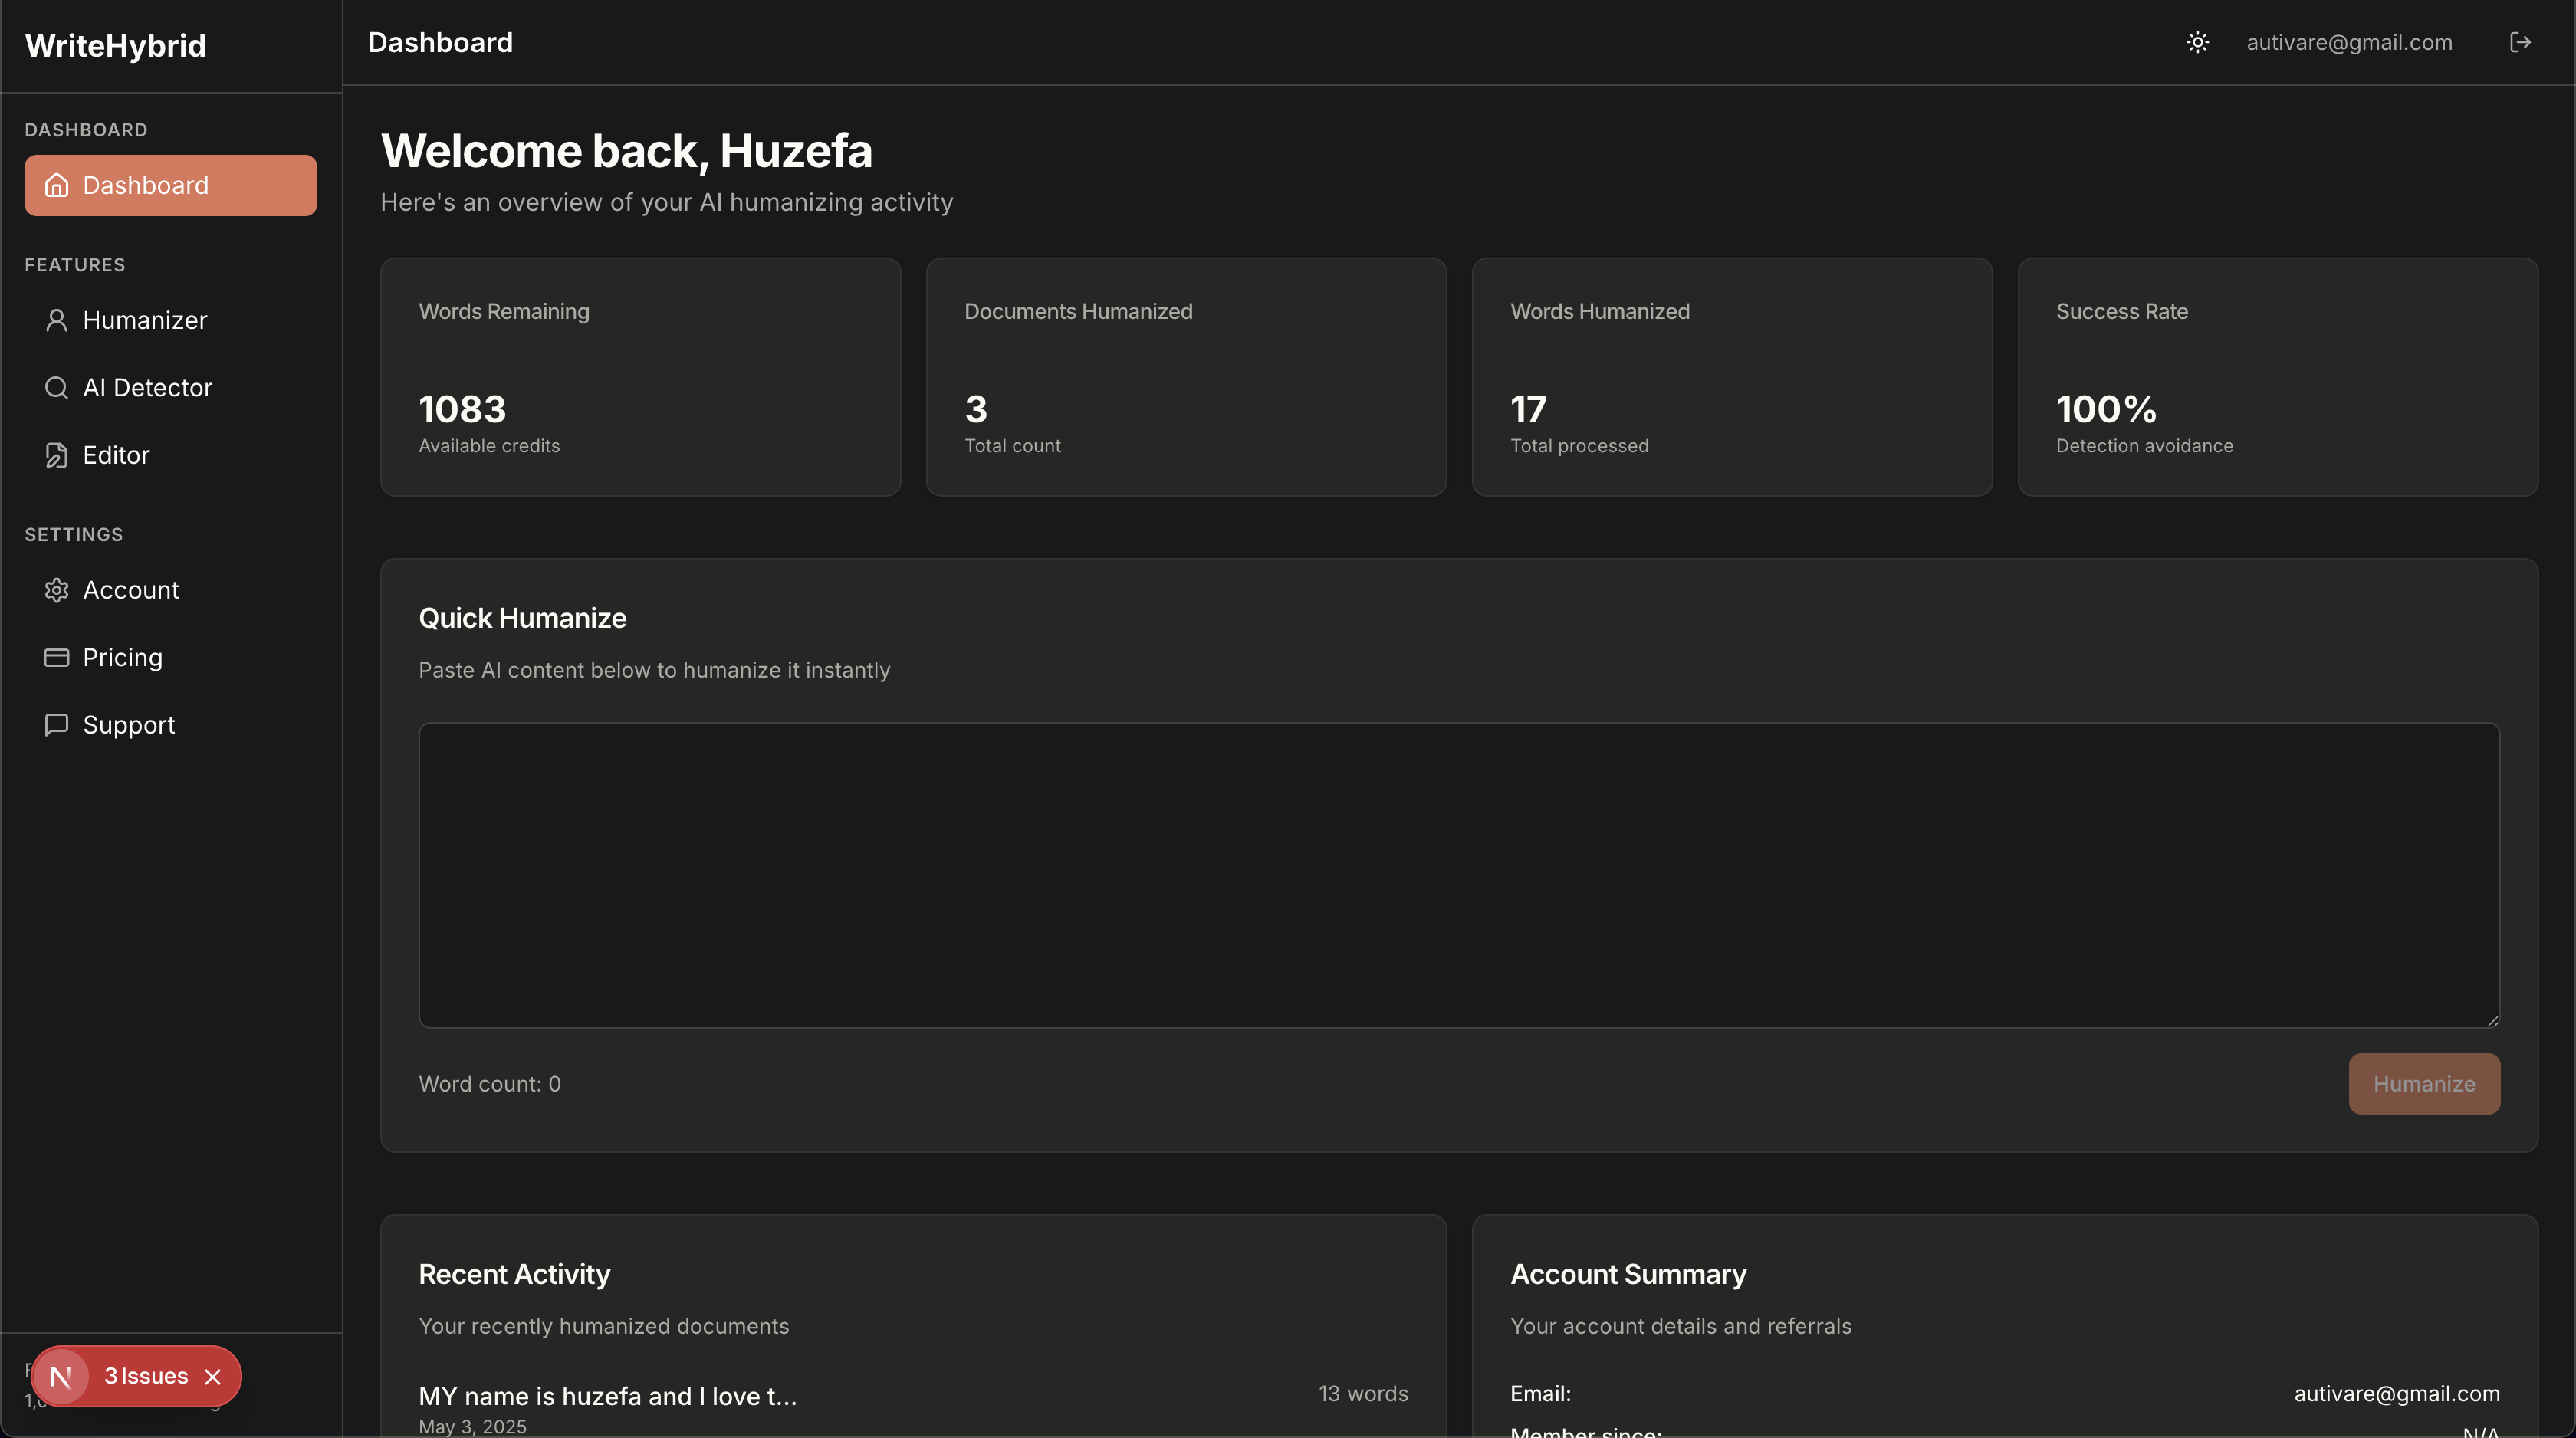Click the Pricing credit card icon
This screenshot has height=1438, width=2576.
pyautogui.click(x=57, y=657)
